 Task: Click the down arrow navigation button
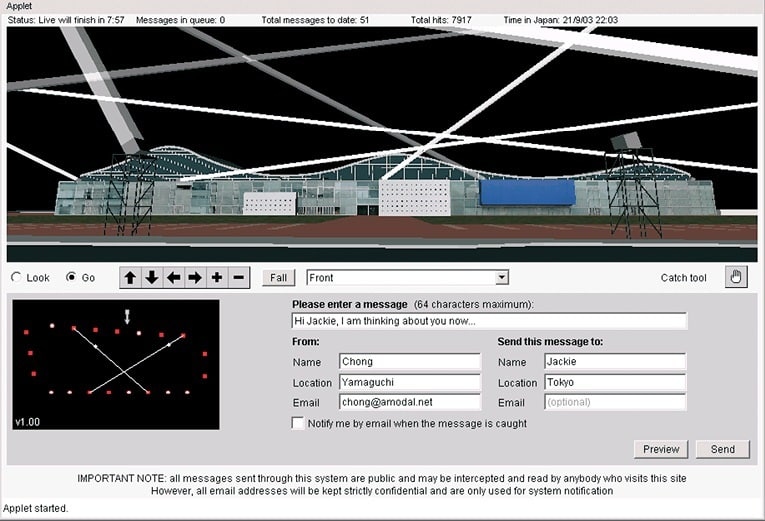tap(152, 278)
